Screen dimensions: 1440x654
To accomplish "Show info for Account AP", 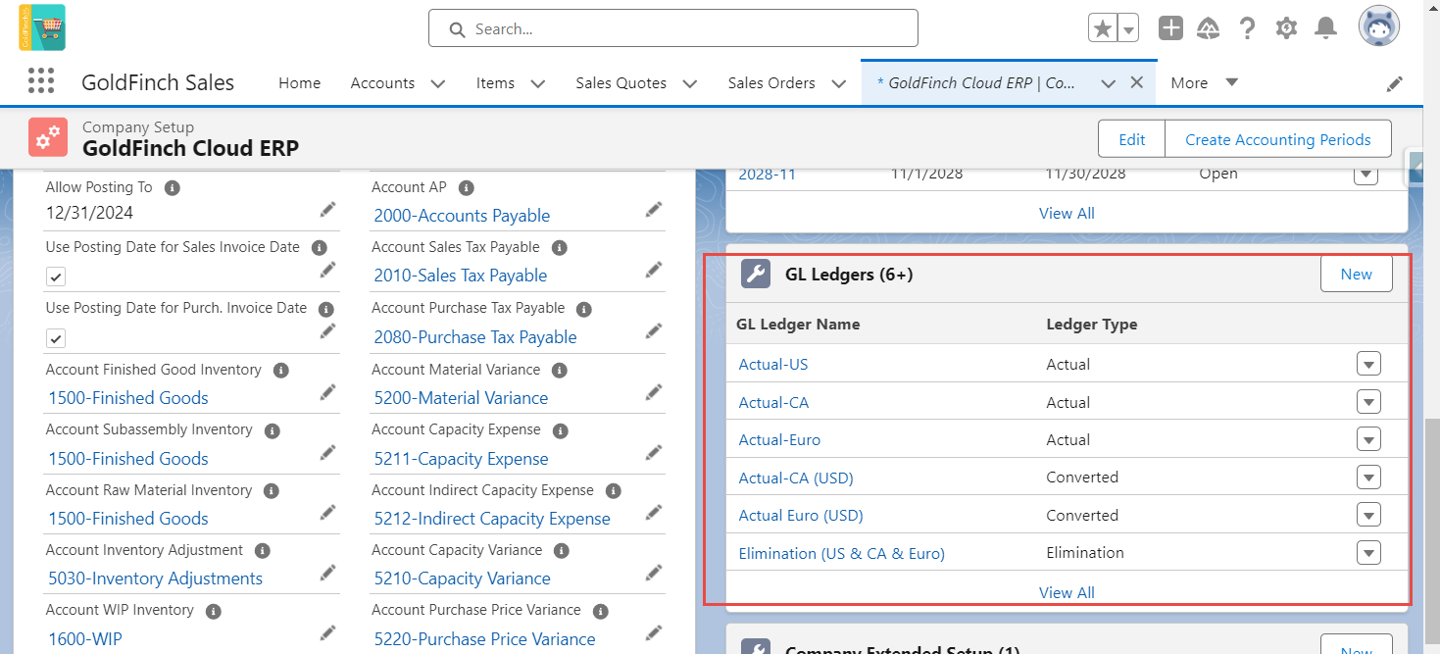I will click(x=466, y=187).
